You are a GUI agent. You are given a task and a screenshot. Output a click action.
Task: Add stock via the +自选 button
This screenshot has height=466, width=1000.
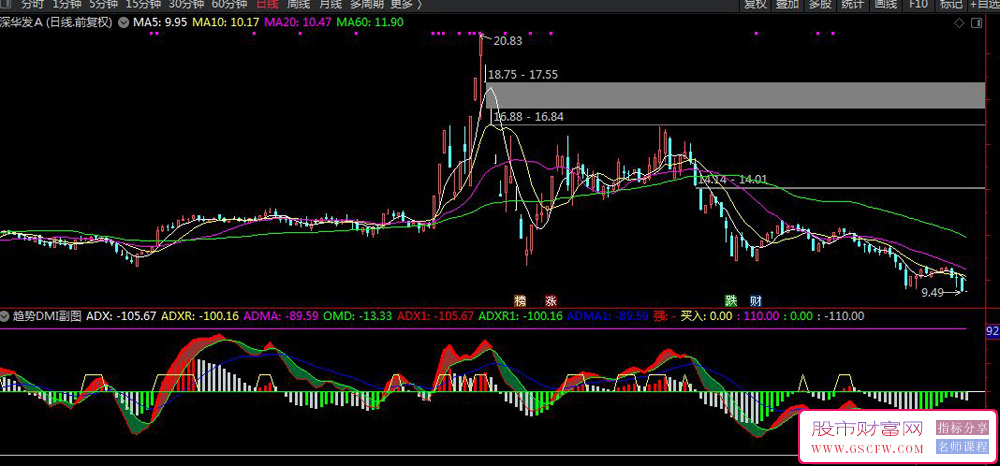(x=985, y=4)
